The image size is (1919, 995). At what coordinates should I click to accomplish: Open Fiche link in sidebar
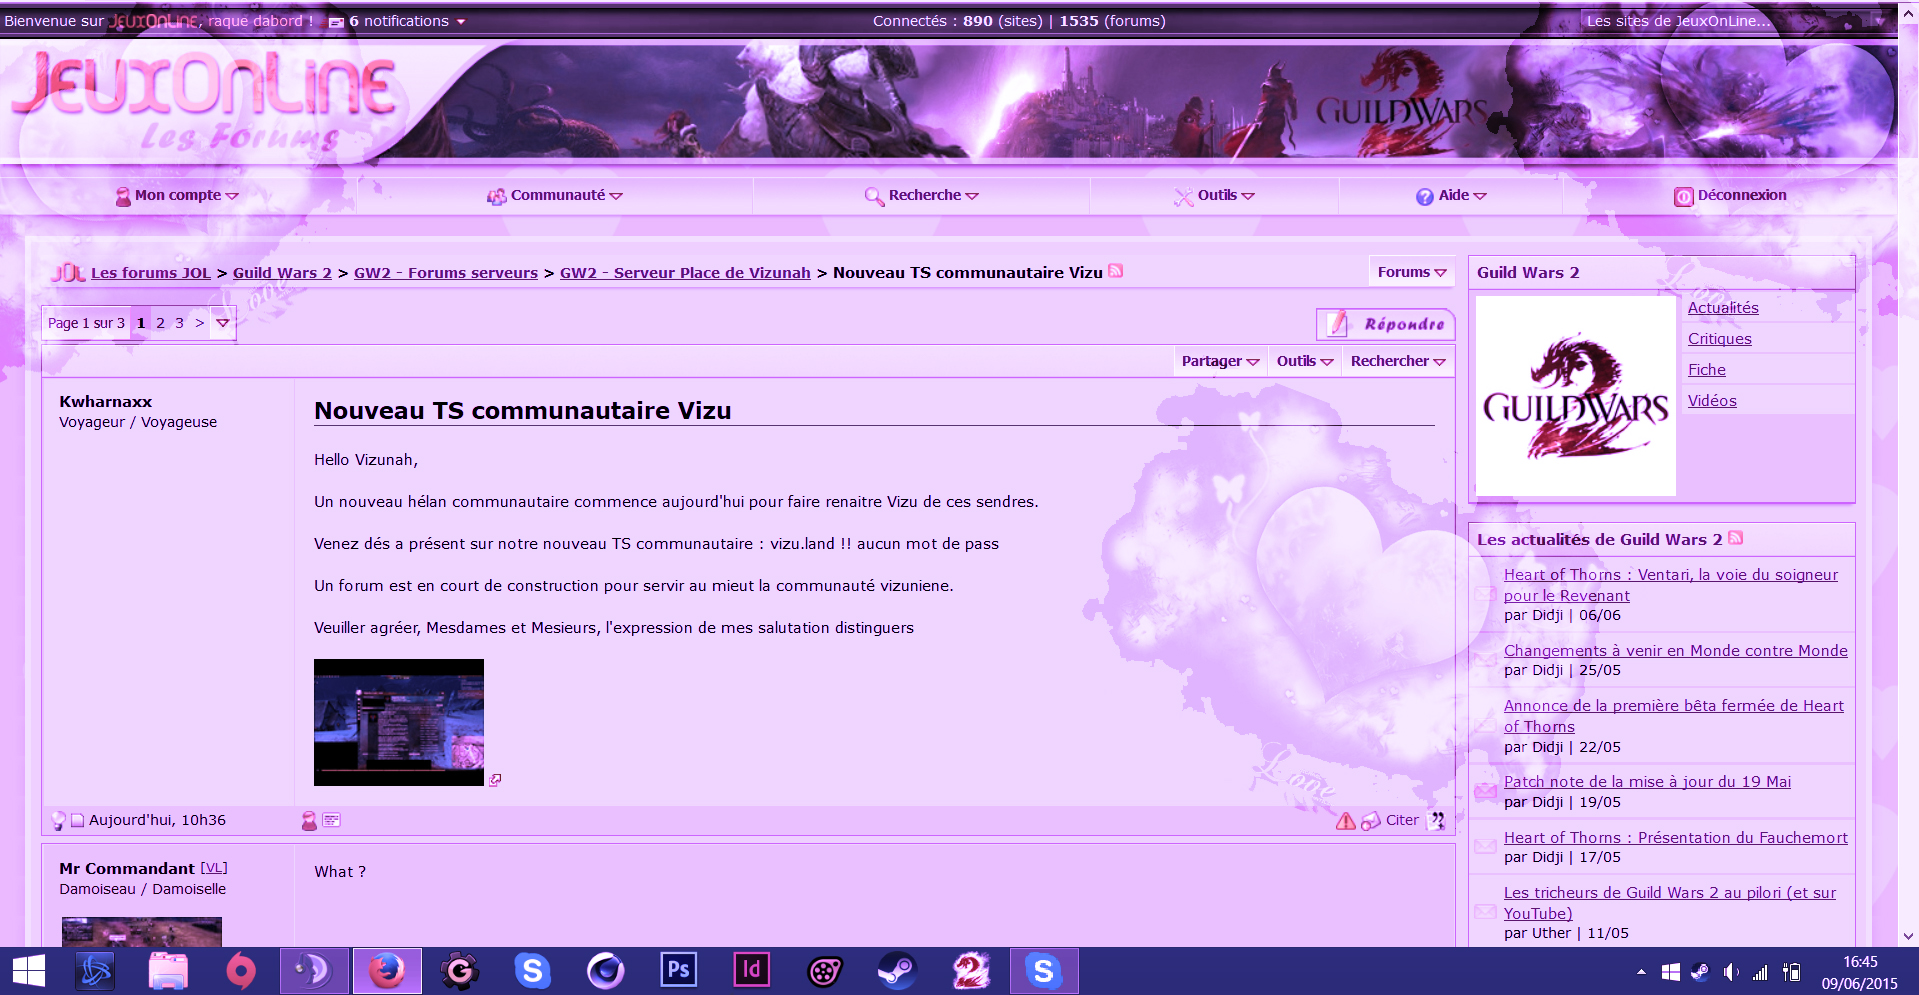click(x=1707, y=370)
